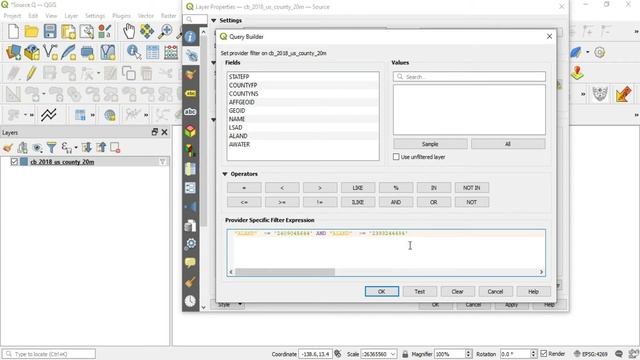640x360 pixels.
Task: Insert the NOT IN operator
Action: point(472,188)
